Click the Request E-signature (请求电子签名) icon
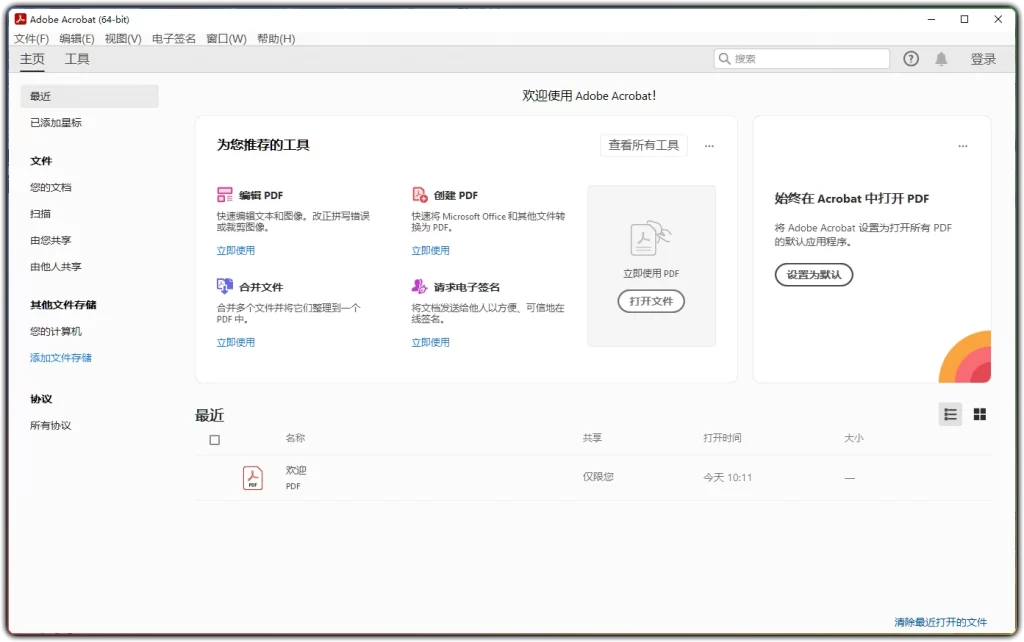 [419, 286]
